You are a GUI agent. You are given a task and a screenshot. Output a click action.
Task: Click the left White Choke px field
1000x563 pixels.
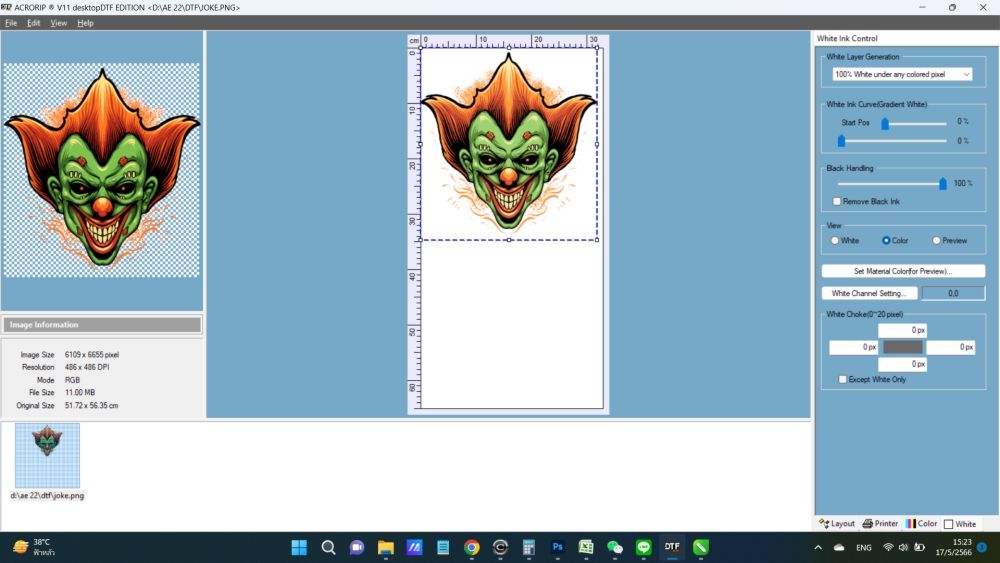click(x=853, y=347)
